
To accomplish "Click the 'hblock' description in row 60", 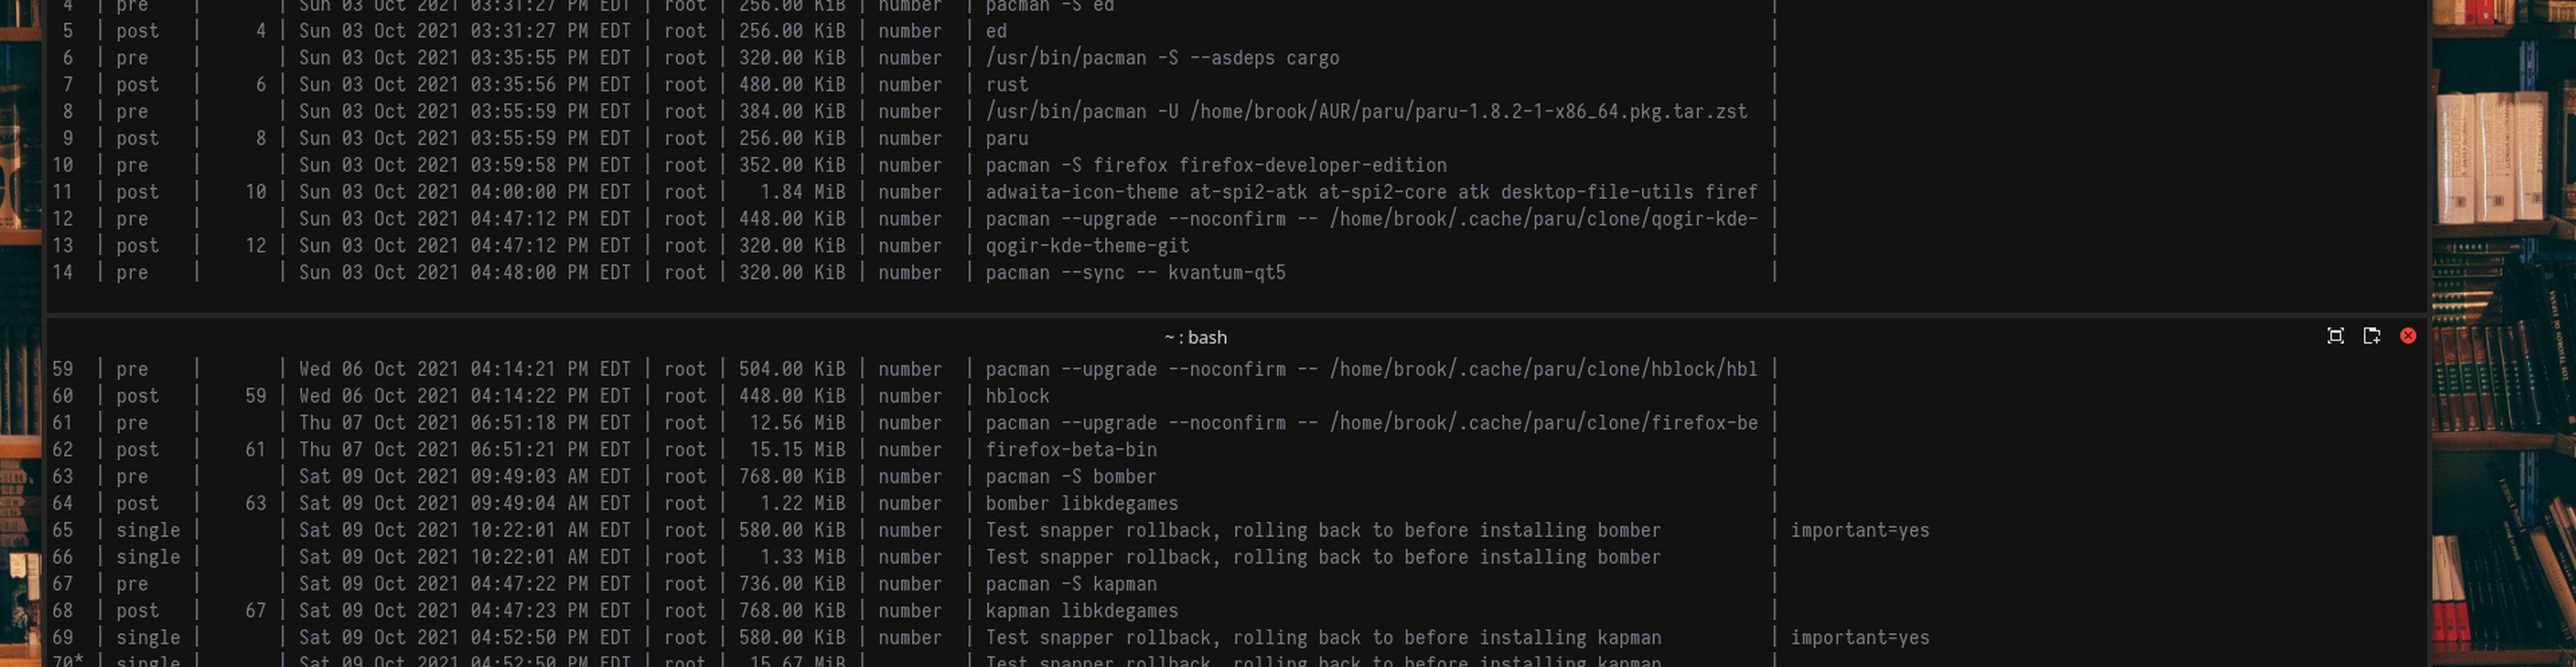I will 1017,396.
